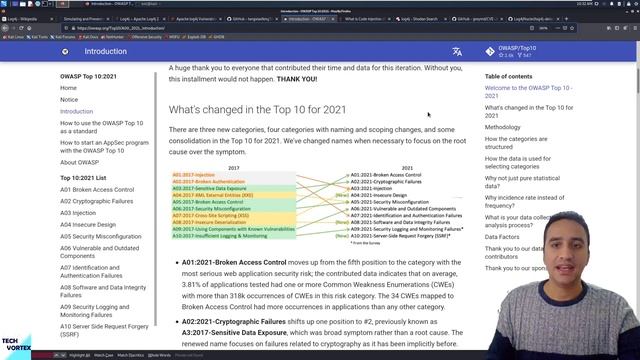The width and height of the screenshot is (640, 360).
Task: Open How to start an AppSec program page
Action: 104,147
